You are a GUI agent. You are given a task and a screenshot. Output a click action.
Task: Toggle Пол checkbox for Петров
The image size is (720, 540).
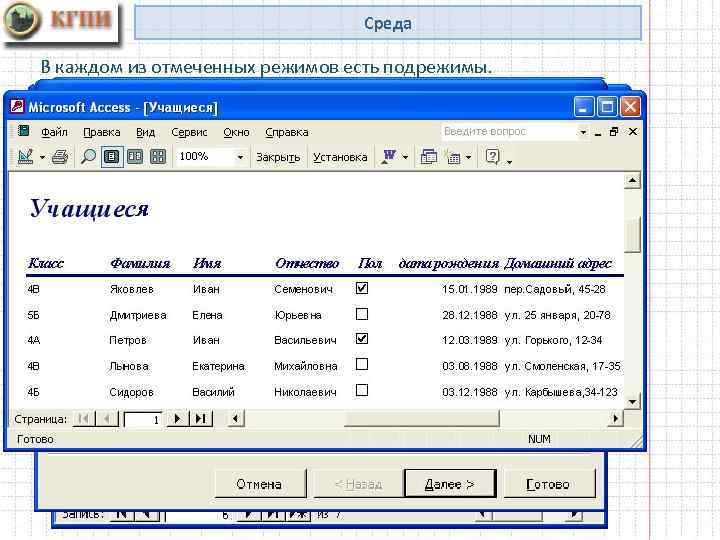coord(362,339)
